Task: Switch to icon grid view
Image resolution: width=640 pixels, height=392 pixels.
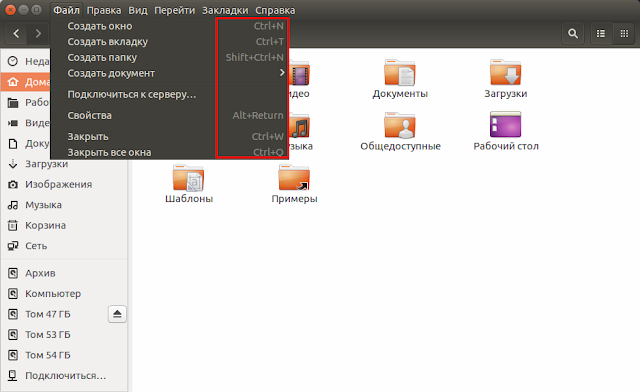Action: (624, 33)
